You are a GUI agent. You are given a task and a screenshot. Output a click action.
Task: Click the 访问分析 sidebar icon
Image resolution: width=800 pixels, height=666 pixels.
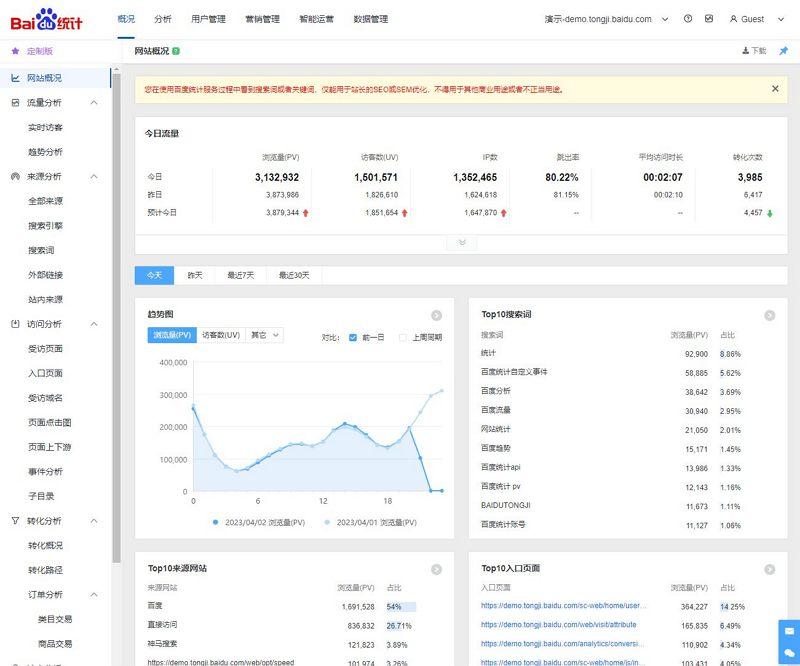pyautogui.click(x=16, y=324)
